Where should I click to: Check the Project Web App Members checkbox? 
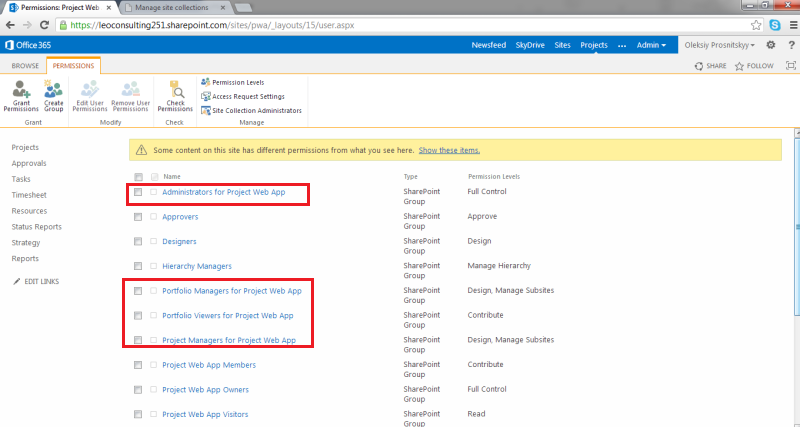[x=138, y=365]
